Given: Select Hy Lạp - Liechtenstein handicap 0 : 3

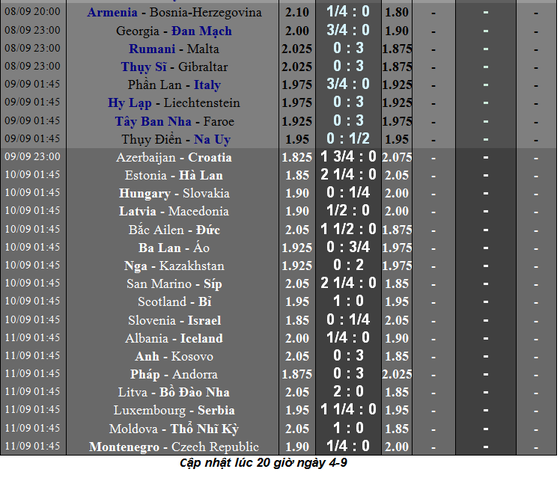Looking at the screenshot, I should pyautogui.click(x=348, y=102).
